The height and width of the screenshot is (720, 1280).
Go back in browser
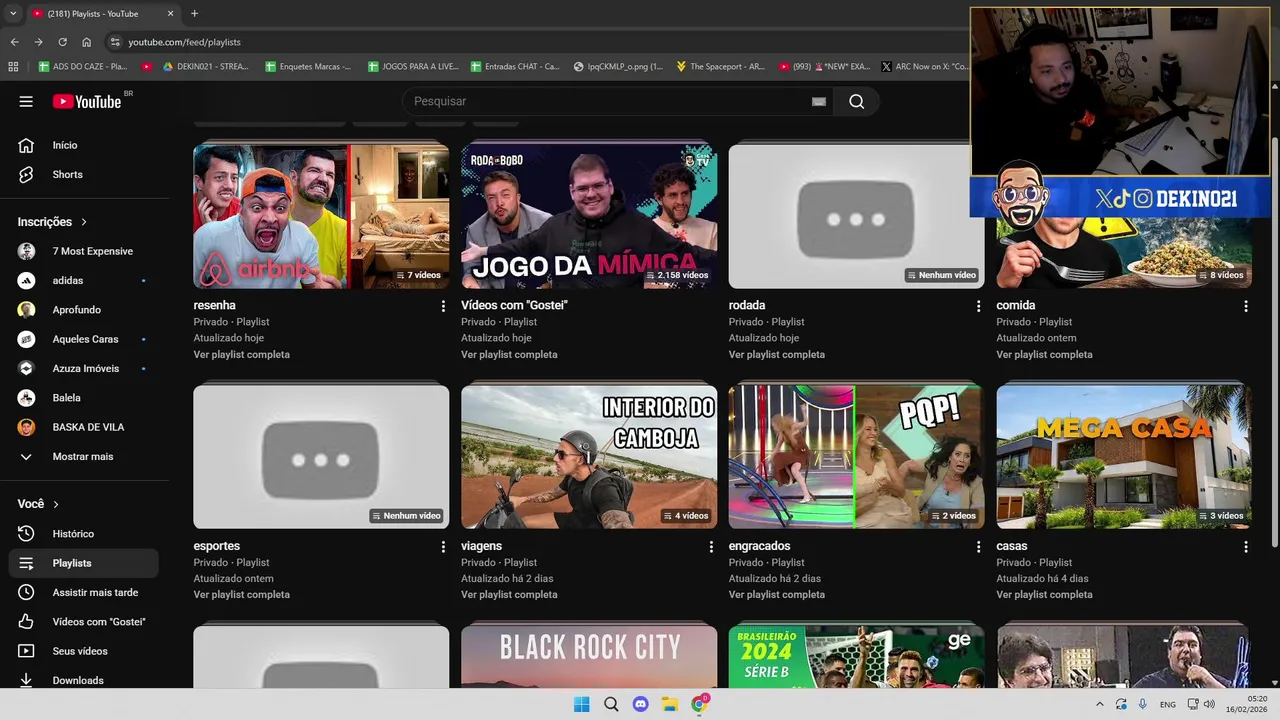tap(14, 42)
